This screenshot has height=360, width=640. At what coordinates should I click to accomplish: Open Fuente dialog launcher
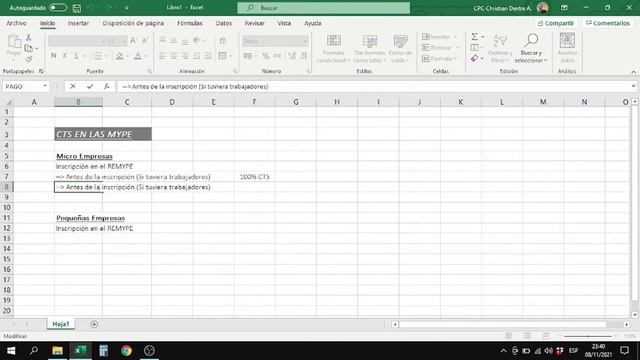(x=150, y=71)
